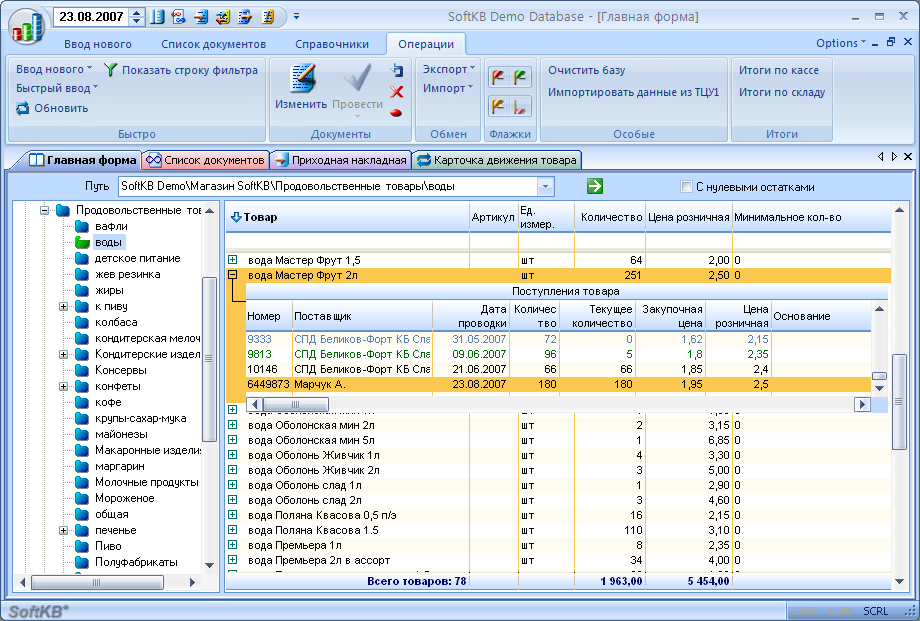920x621 pixels.
Task: Switch to the Ввод нового ribbon tab
Action: (98, 44)
